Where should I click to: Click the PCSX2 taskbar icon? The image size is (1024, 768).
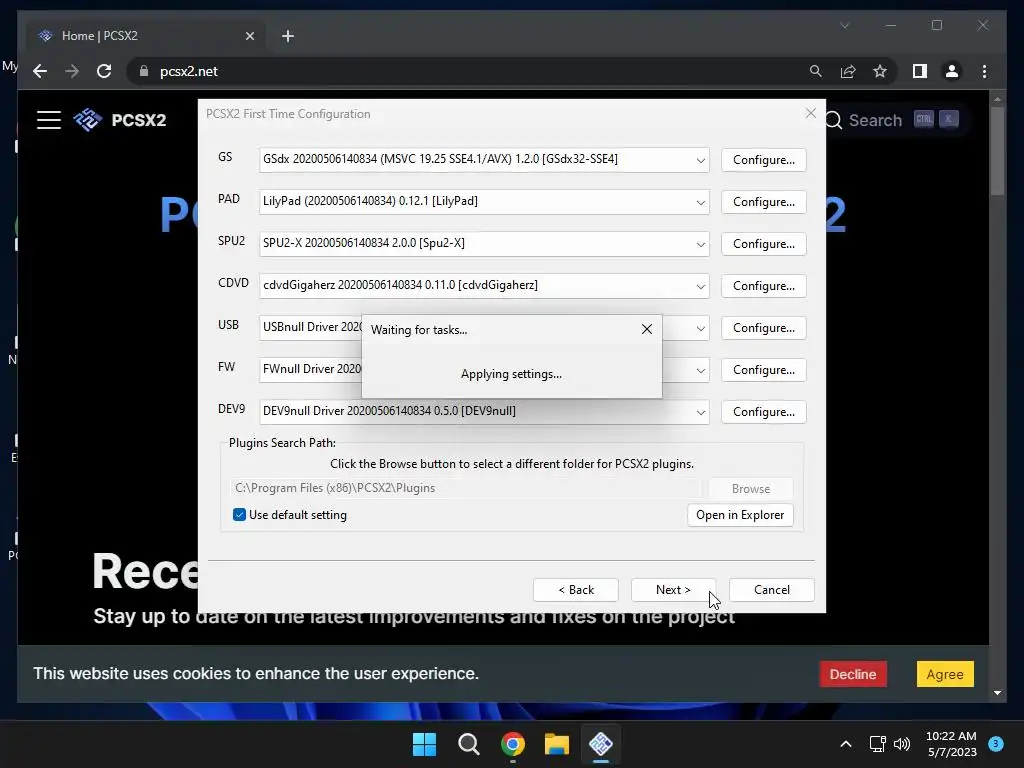(601, 744)
